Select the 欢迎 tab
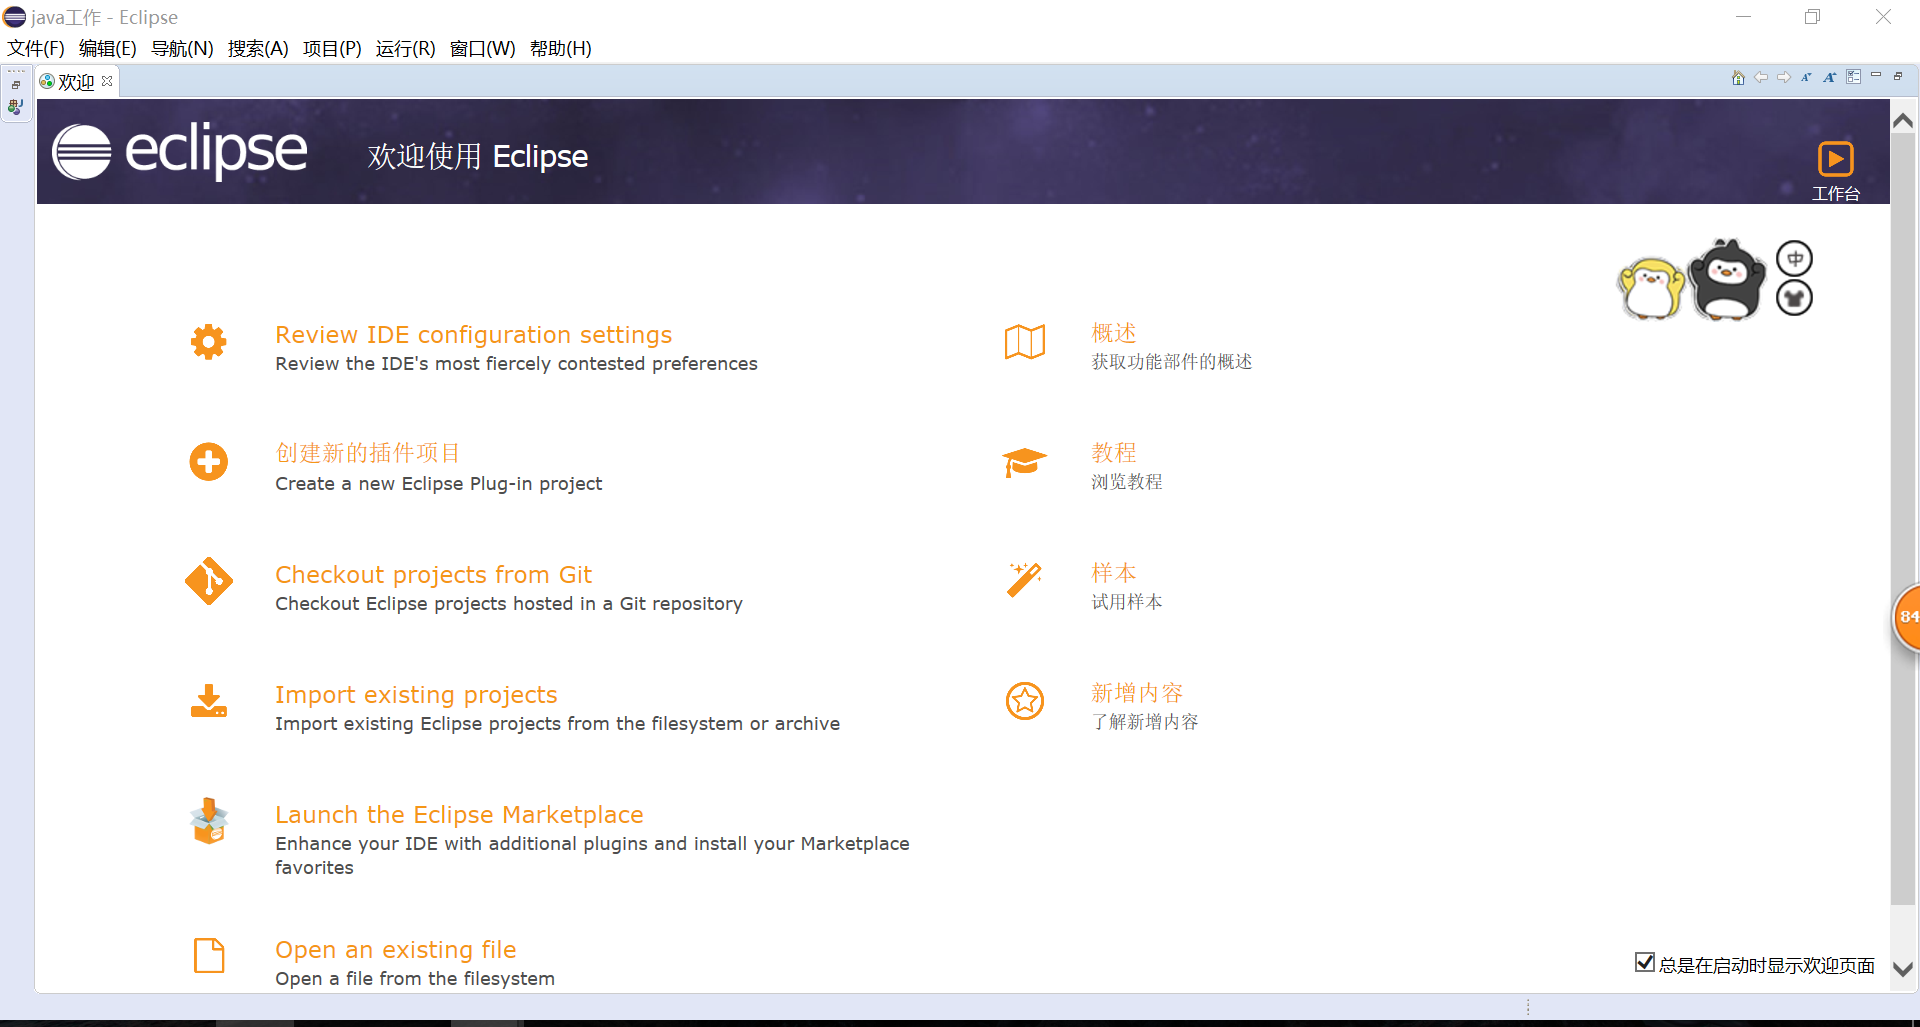 (x=76, y=82)
